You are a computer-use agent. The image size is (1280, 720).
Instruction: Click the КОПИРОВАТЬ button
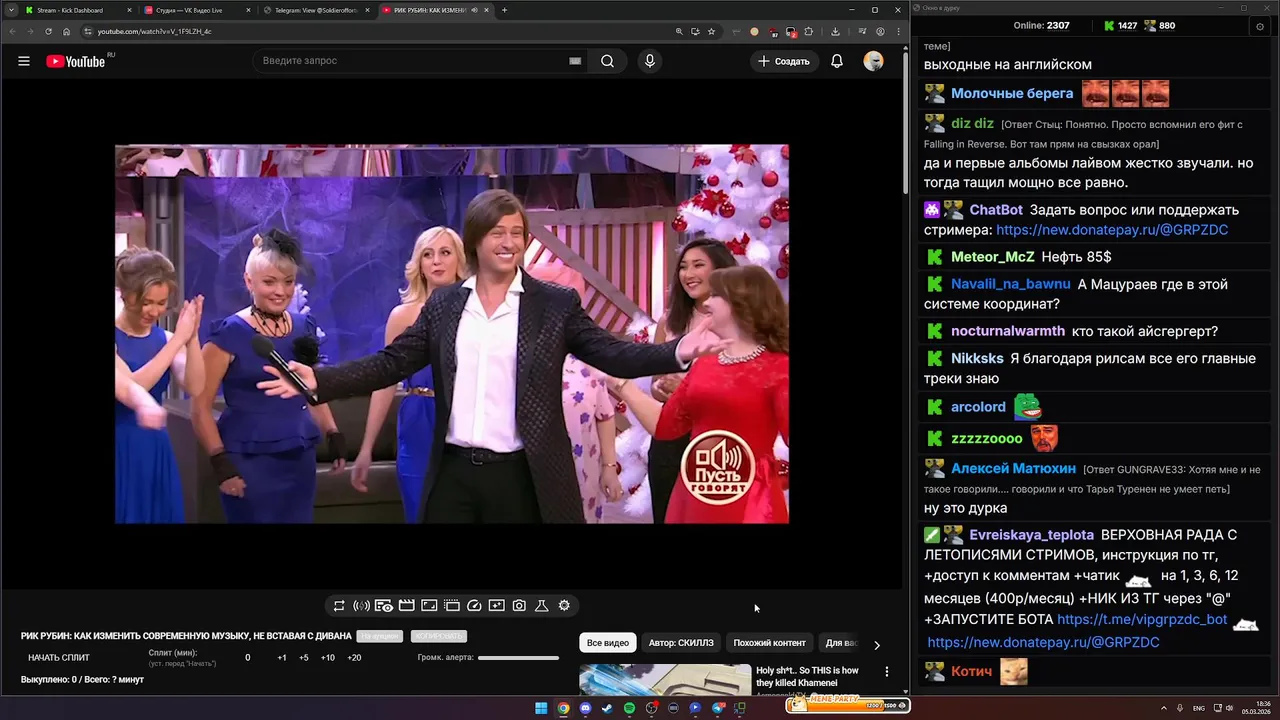[x=438, y=636]
